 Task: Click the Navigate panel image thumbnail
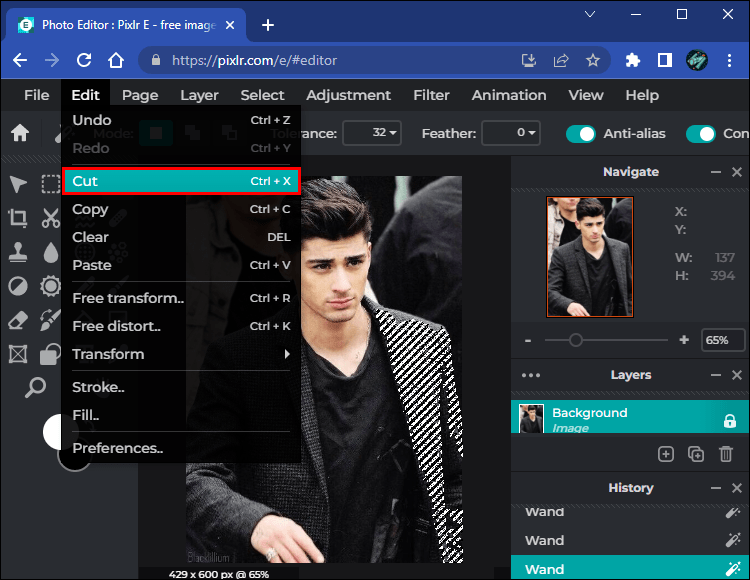(x=589, y=257)
